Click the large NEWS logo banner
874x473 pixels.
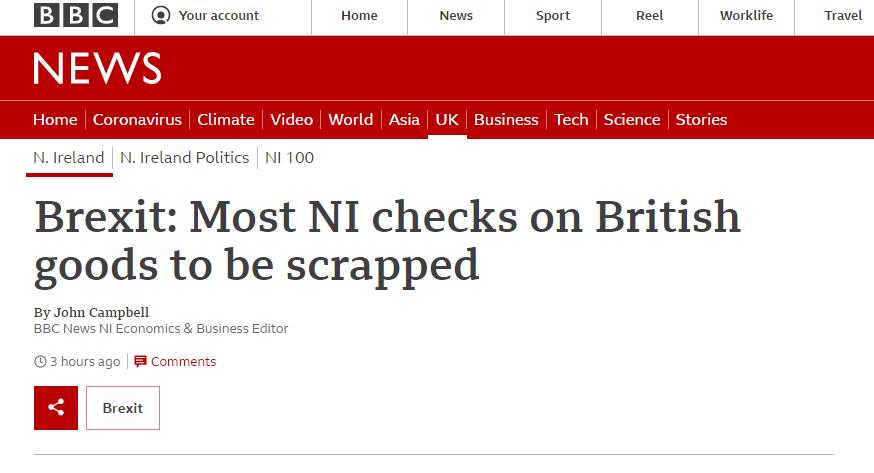click(x=97, y=68)
